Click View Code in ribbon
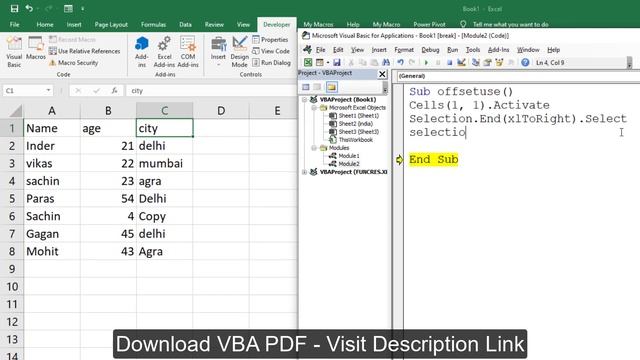This screenshot has height=360, width=640. [x=271, y=51]
